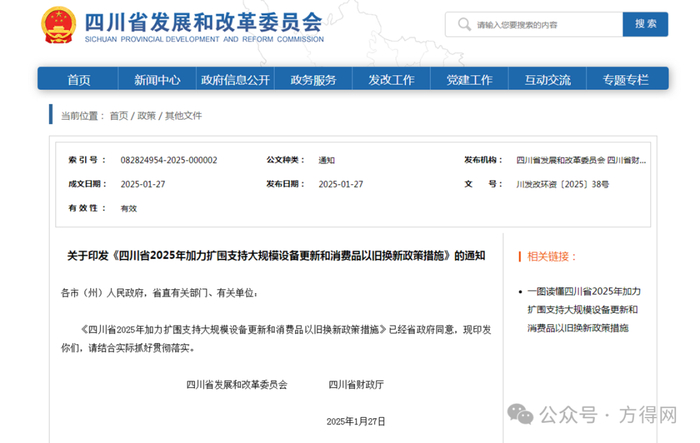Click the 发布日期 value 2025-01-27
The width and height of the screenshot is (700, 443).
pos(341,184)
